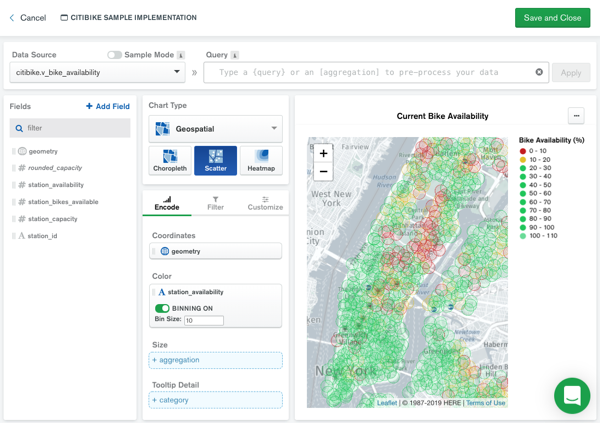601x423 pixels.
Task: Click the yellow 10 - 20 legend swatch
Action: click(523, 159)
